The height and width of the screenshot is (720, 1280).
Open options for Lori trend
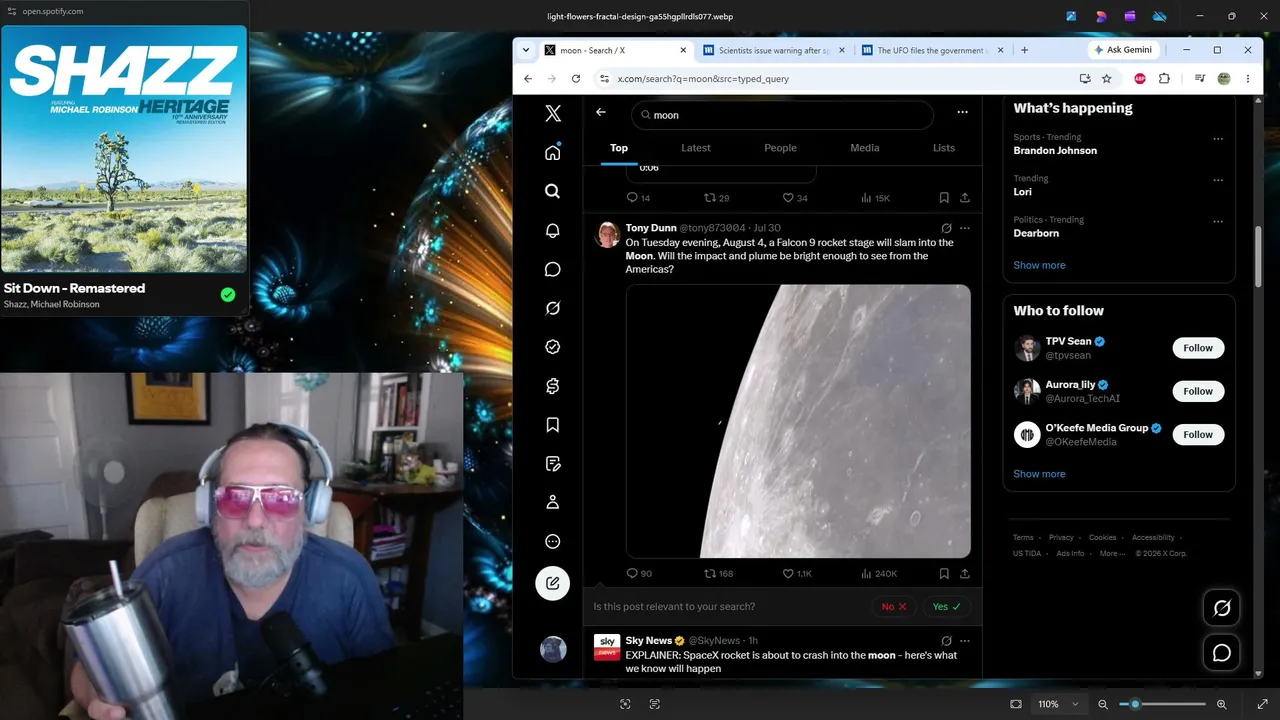[x=1218, y=181]
